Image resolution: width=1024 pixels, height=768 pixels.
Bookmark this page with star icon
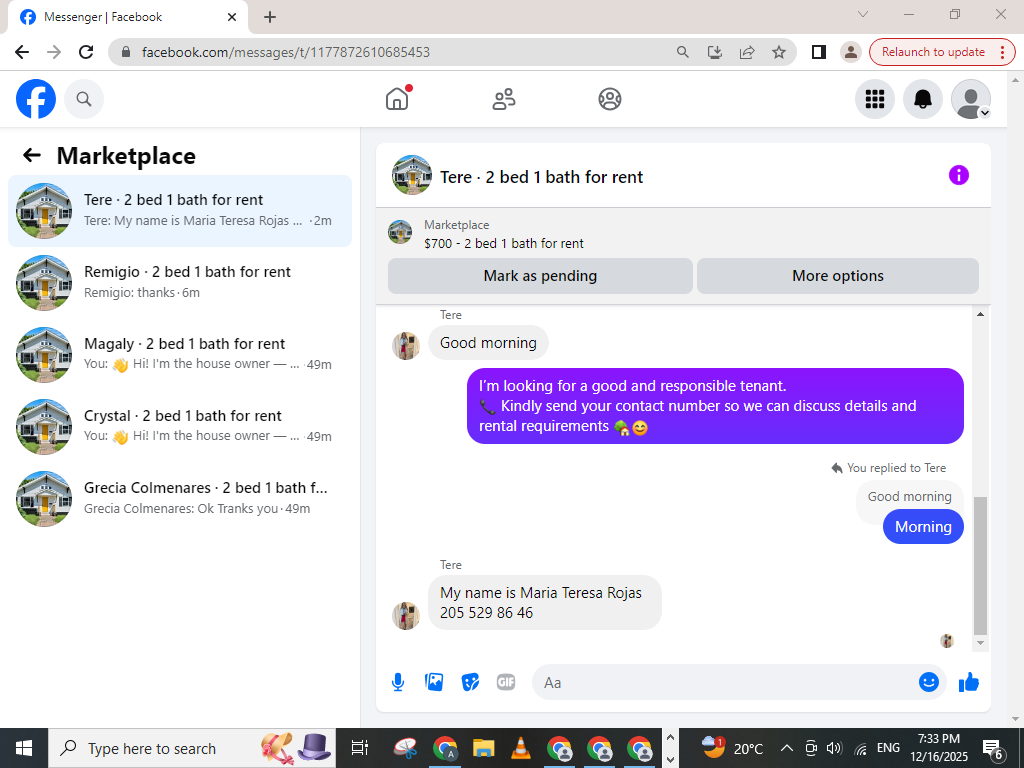click(778, 52)
